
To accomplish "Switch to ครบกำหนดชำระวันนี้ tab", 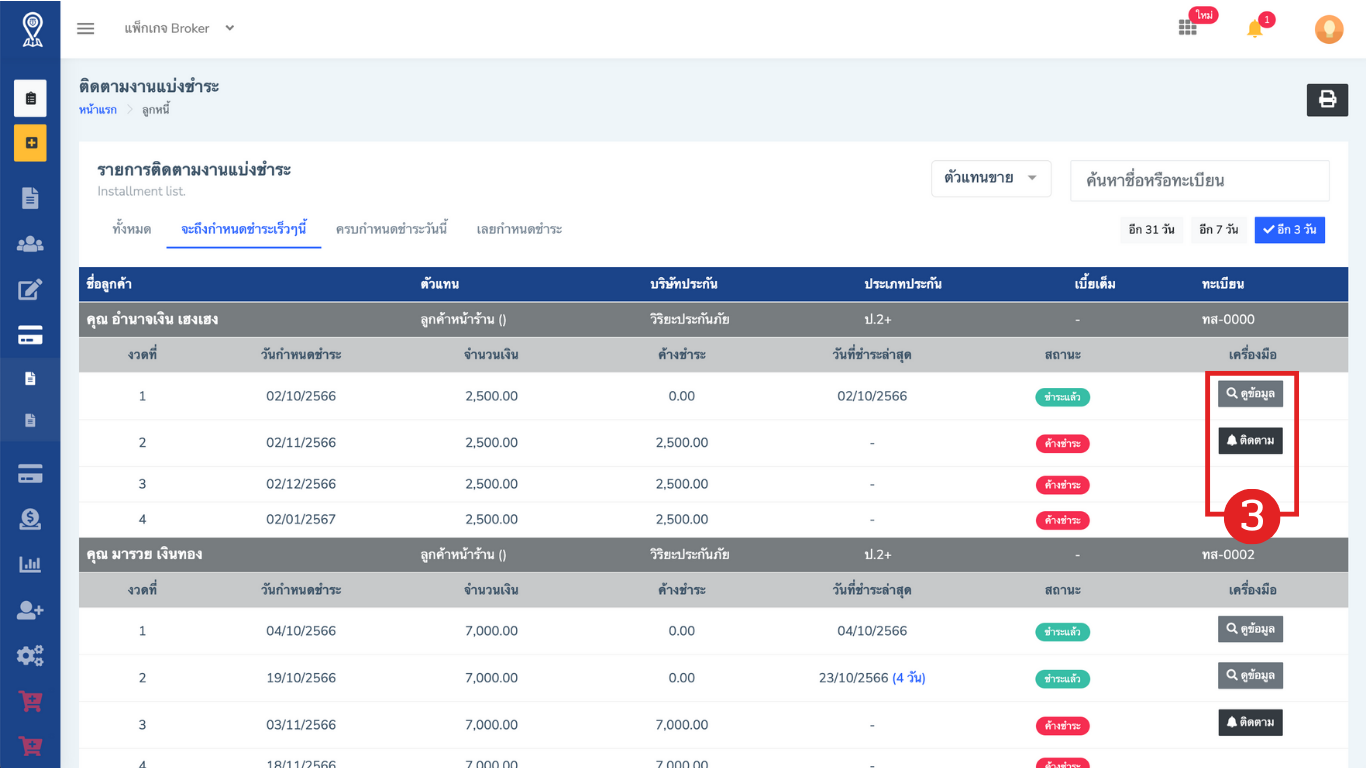I will tap(392, 229).
